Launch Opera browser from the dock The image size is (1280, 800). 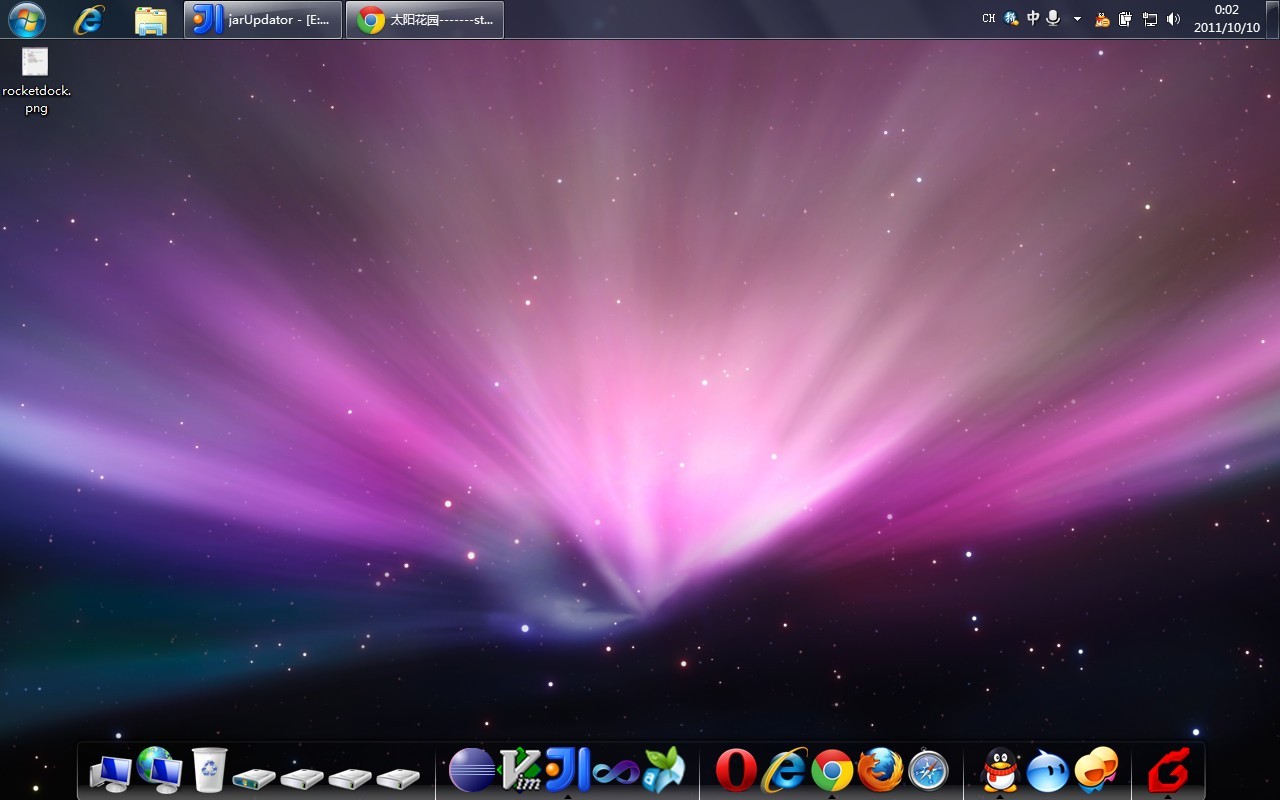tap(736, 770)
